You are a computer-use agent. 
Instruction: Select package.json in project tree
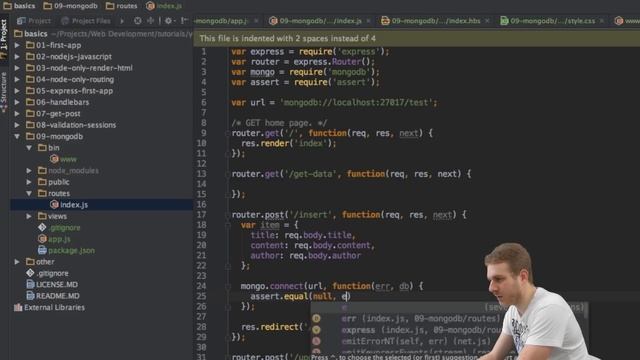pos(66,251)
